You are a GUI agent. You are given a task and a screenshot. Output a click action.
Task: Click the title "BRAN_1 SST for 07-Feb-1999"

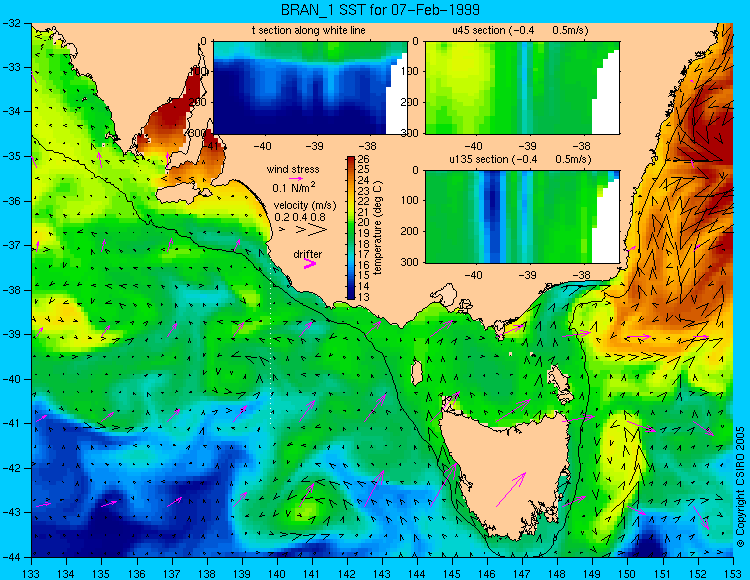click(x=380, y=10)
